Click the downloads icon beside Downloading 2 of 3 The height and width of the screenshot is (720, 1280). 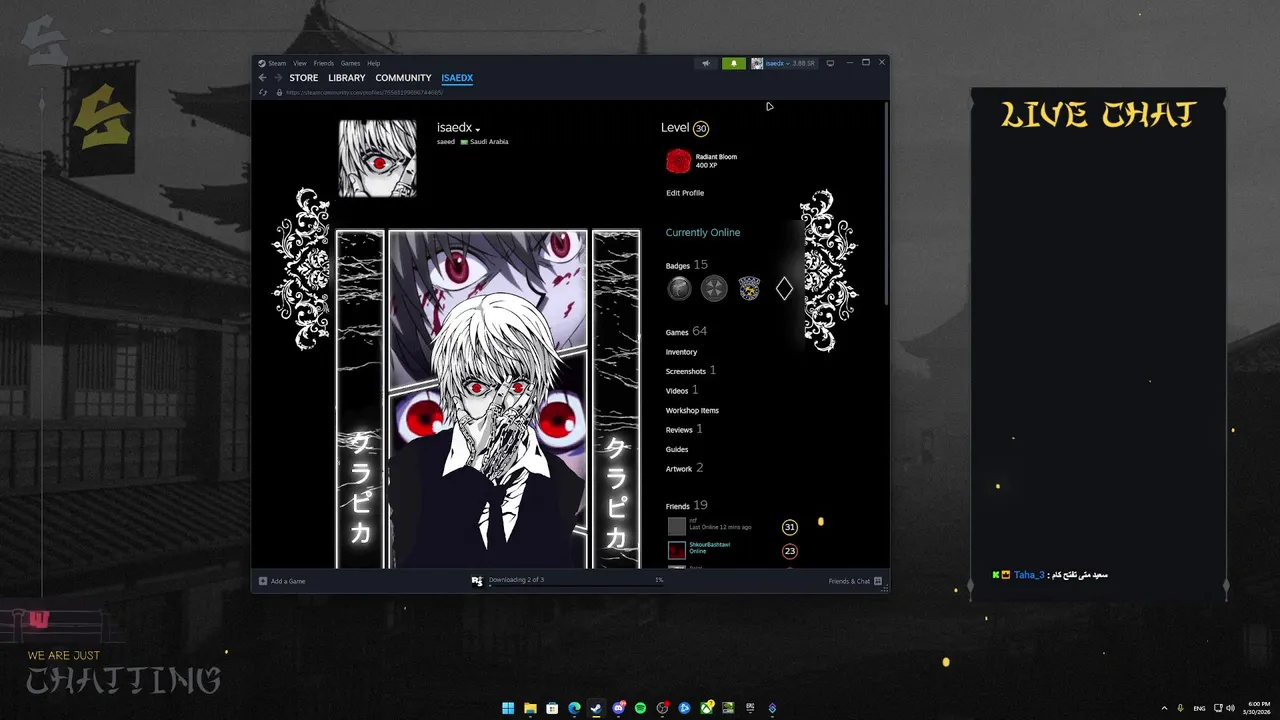coord(477,581)
